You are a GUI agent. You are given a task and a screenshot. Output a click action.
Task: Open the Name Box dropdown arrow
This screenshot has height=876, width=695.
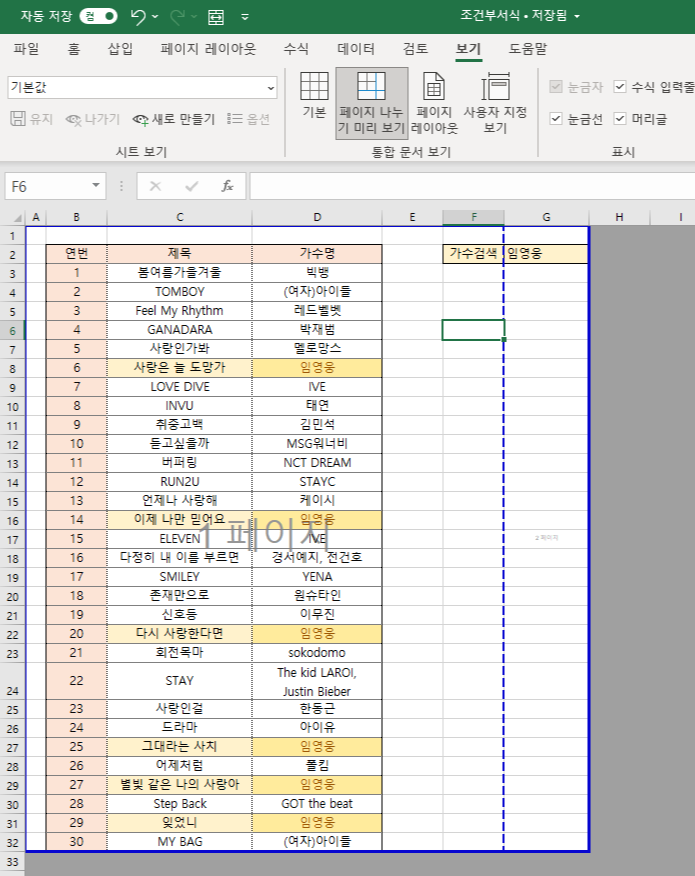96,185
